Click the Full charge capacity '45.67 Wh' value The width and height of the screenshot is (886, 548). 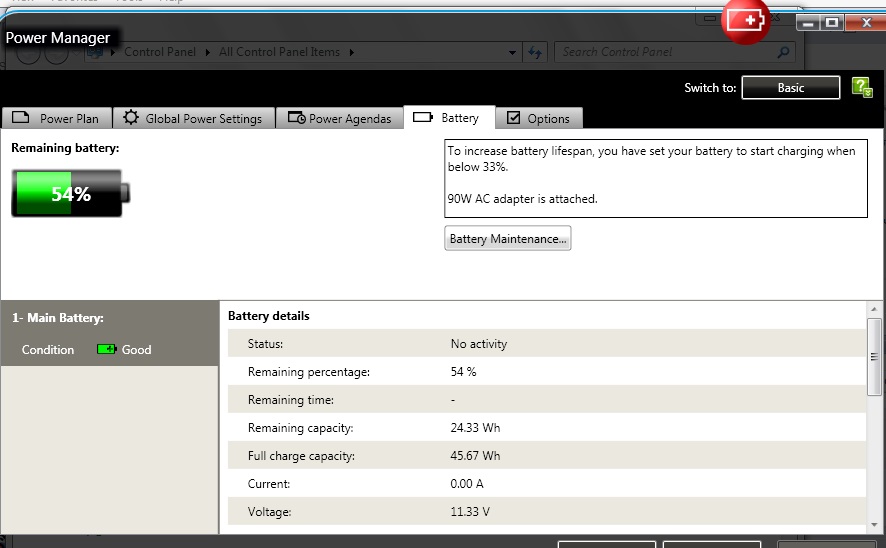point(475,455)
